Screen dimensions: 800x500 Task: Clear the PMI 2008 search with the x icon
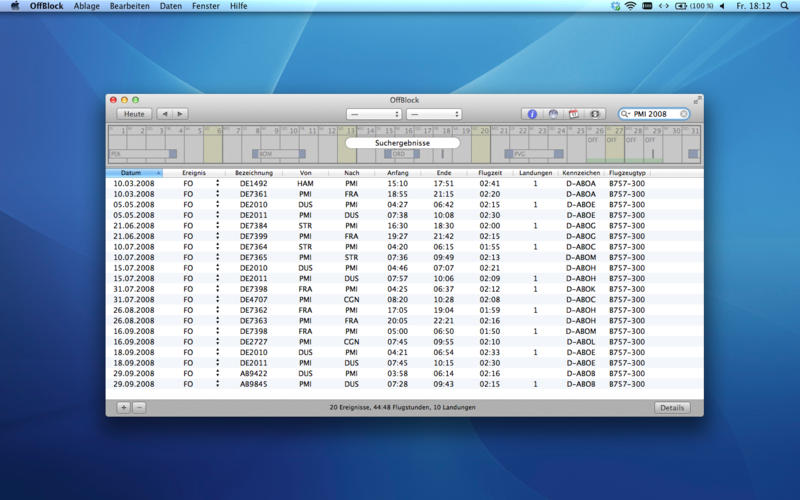(x=683, y=114)
